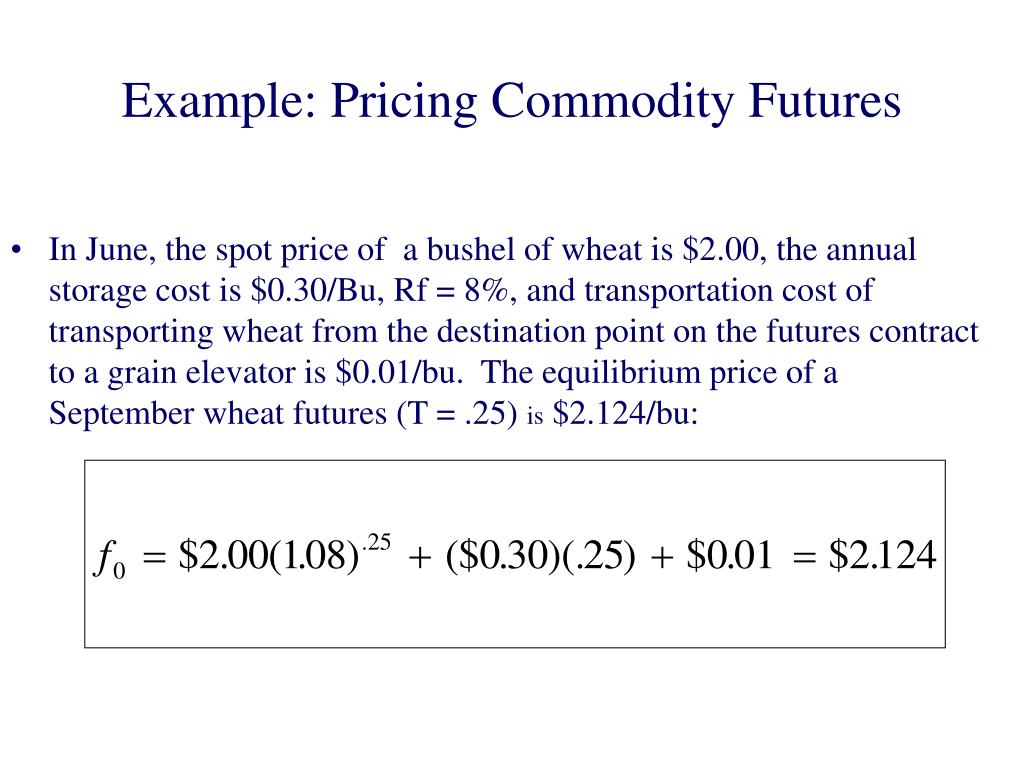This screenshot has width=1024, height=768.
Task: Click the words 'futures contract' in the paragraph
Action: [x=872, y=332]
